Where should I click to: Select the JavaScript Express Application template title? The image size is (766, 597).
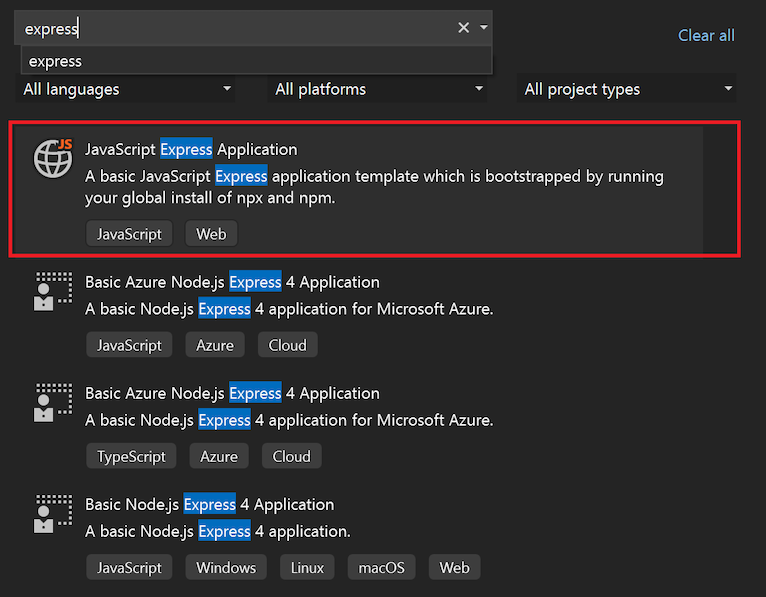pyautogui.click(x=191, y=149)
